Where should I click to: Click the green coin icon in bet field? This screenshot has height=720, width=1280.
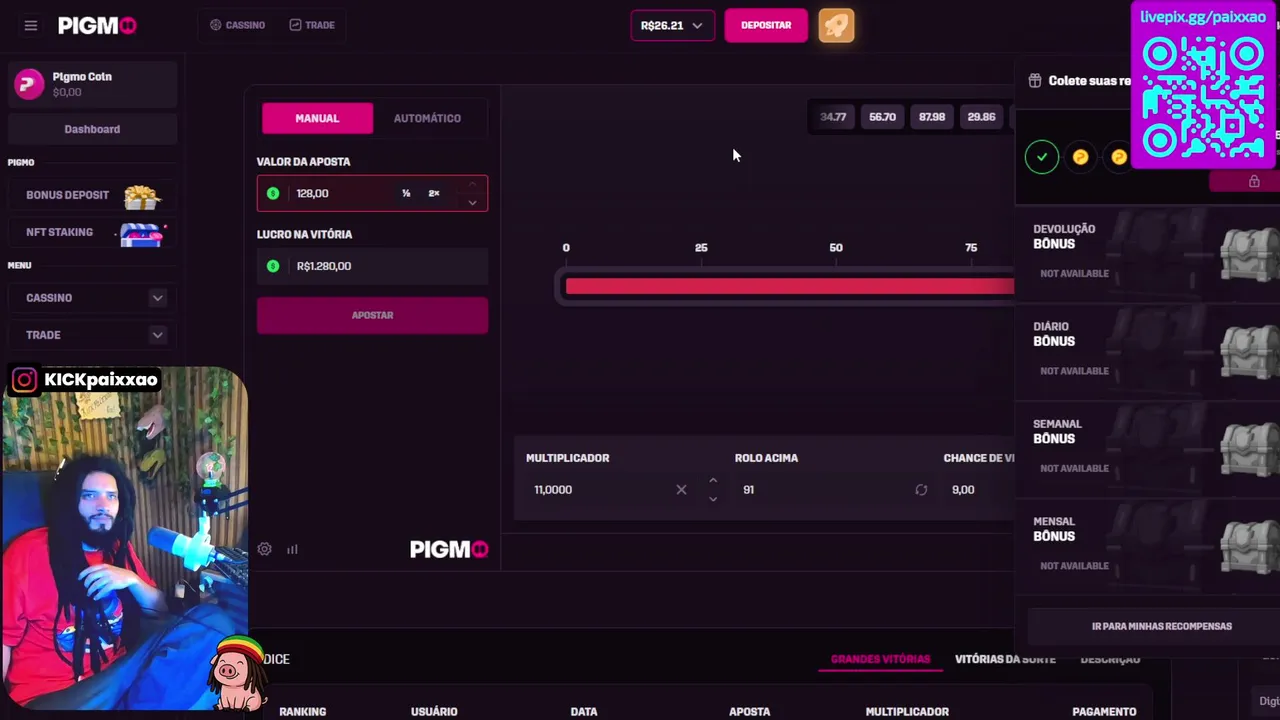[273, 193]
